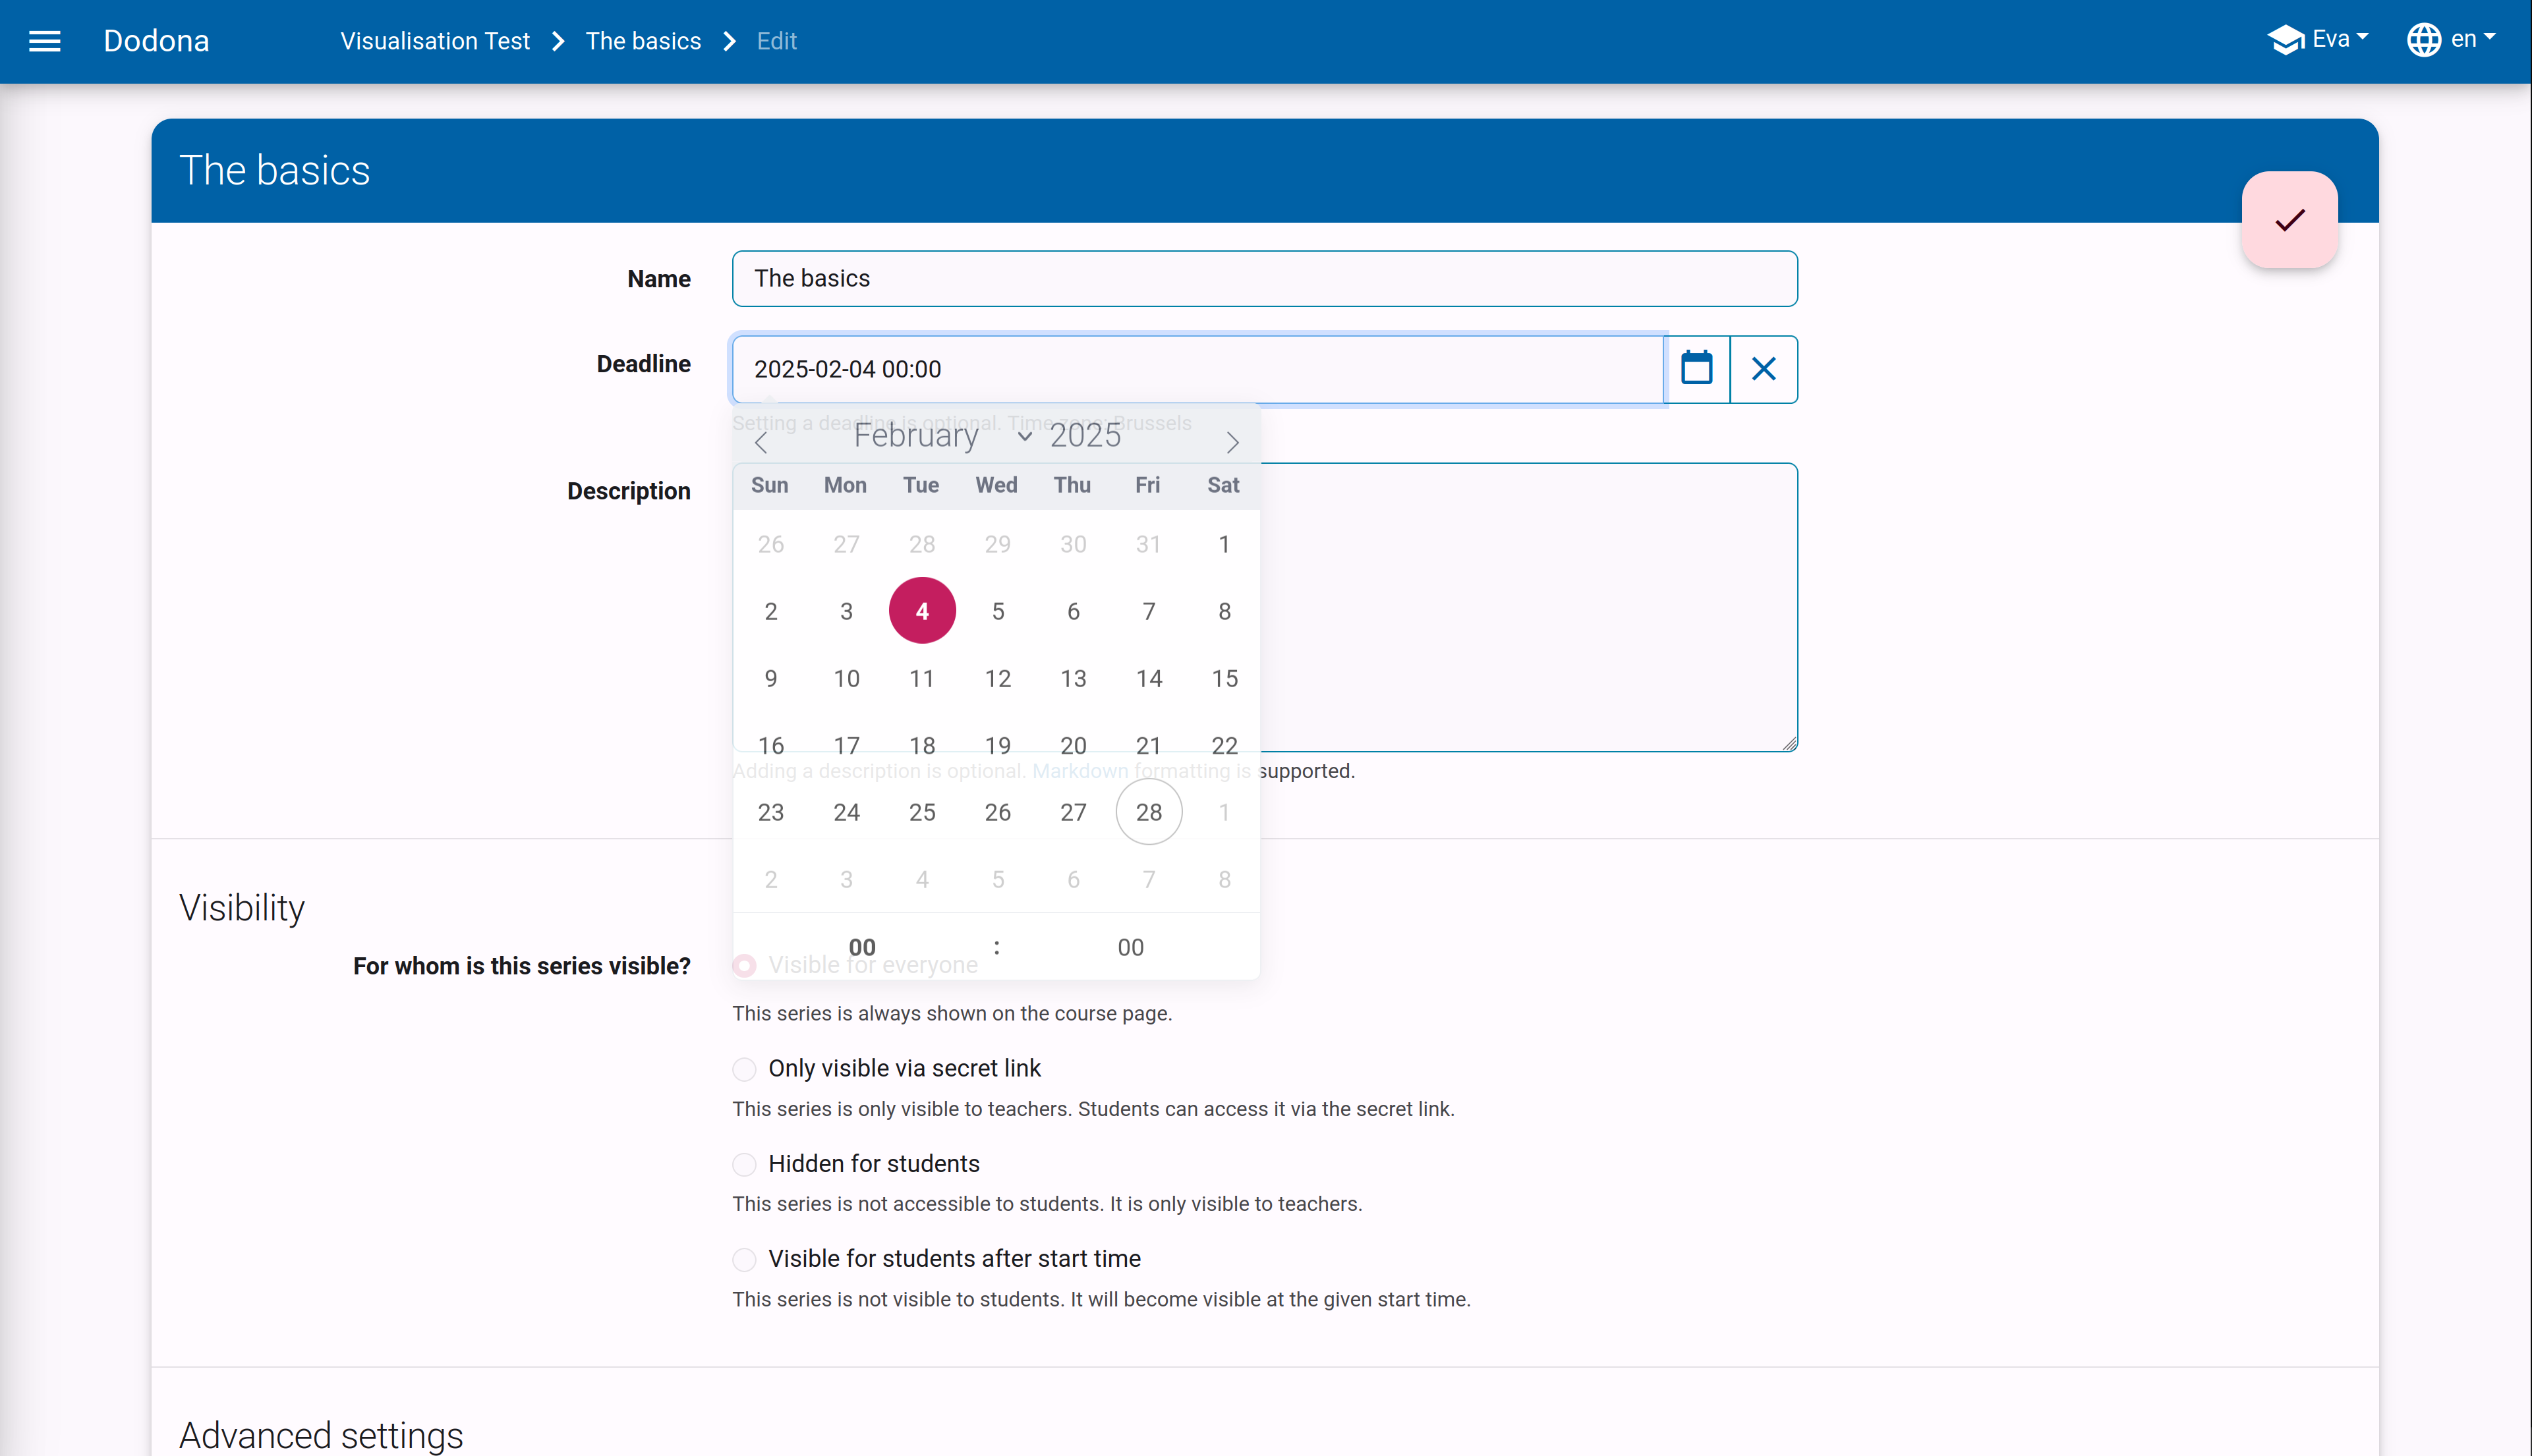Click the 2025 year field in calendar
2532x1456 pixels.
coord(1086,436)
